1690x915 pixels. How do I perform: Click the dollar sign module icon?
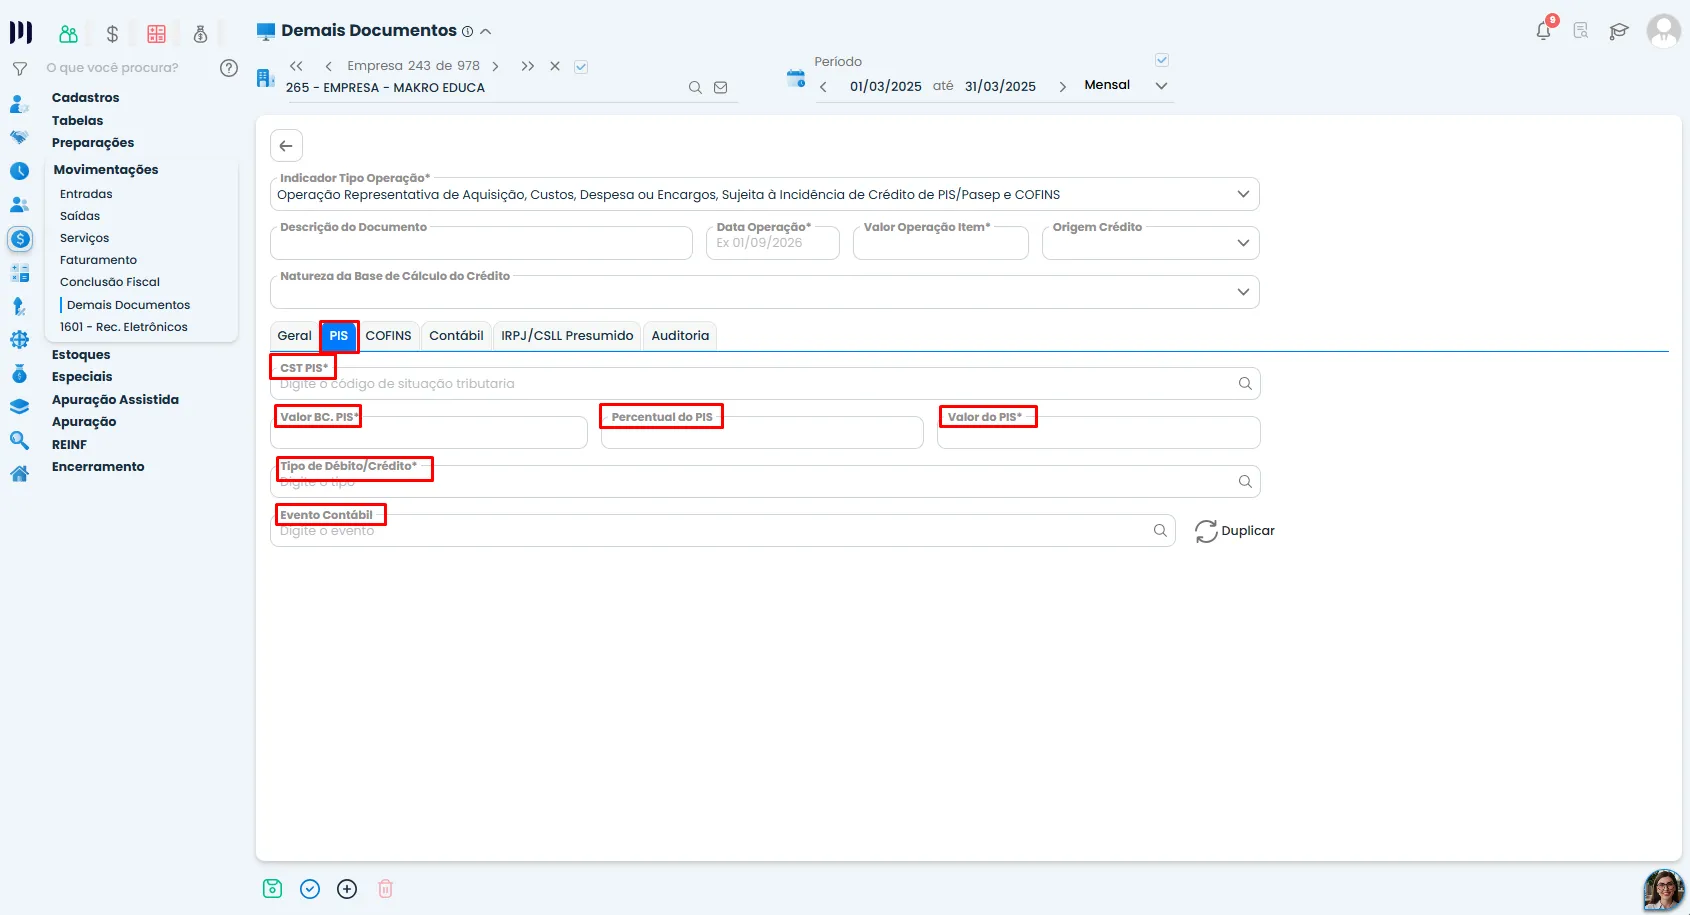tap(112, 34)
